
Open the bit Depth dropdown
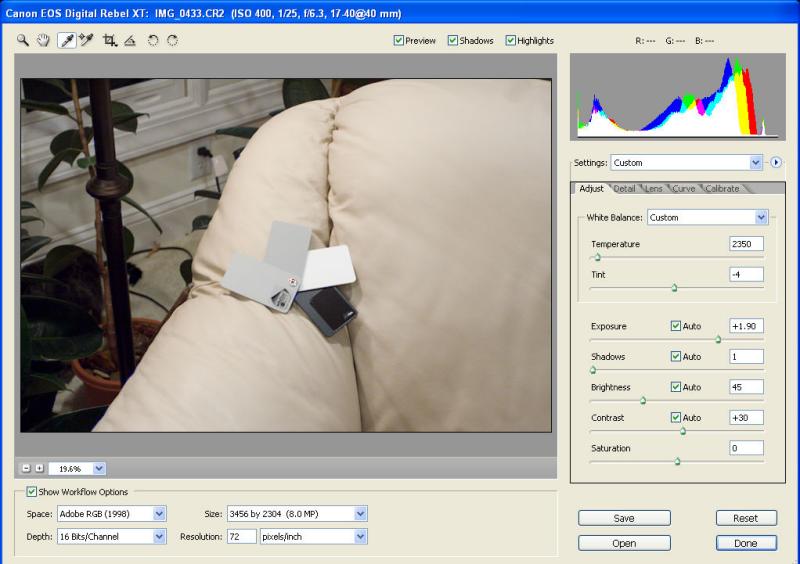tap(111, 536)
